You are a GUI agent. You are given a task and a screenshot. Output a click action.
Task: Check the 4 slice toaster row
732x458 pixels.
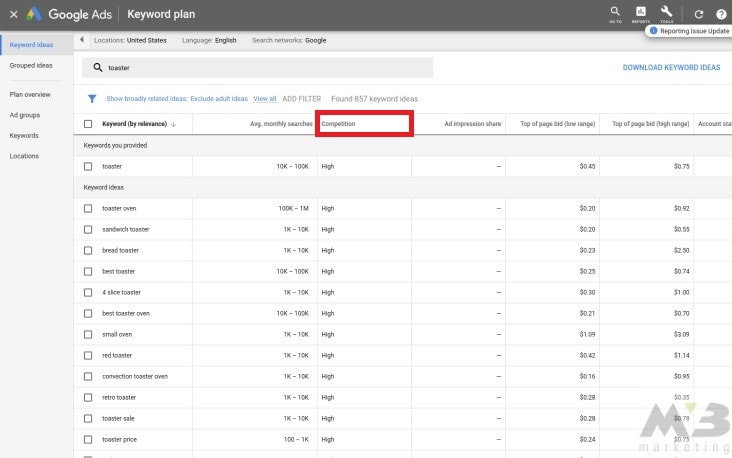(88, 292)
